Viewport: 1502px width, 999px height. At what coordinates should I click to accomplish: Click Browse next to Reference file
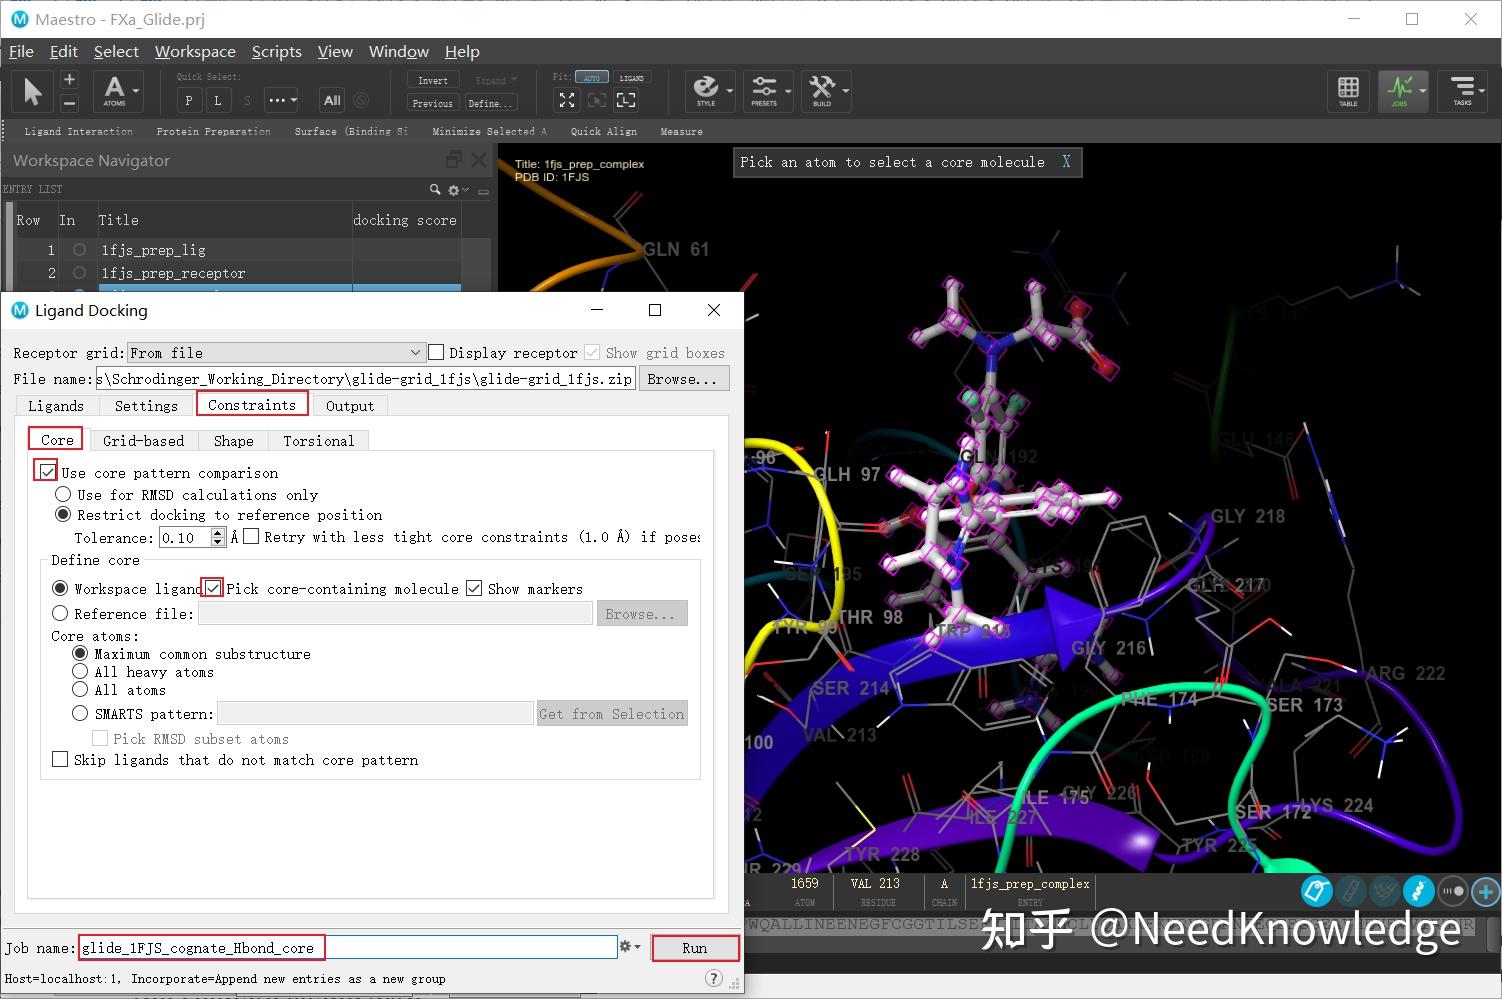pyautogui.click(x=641, y=613)
